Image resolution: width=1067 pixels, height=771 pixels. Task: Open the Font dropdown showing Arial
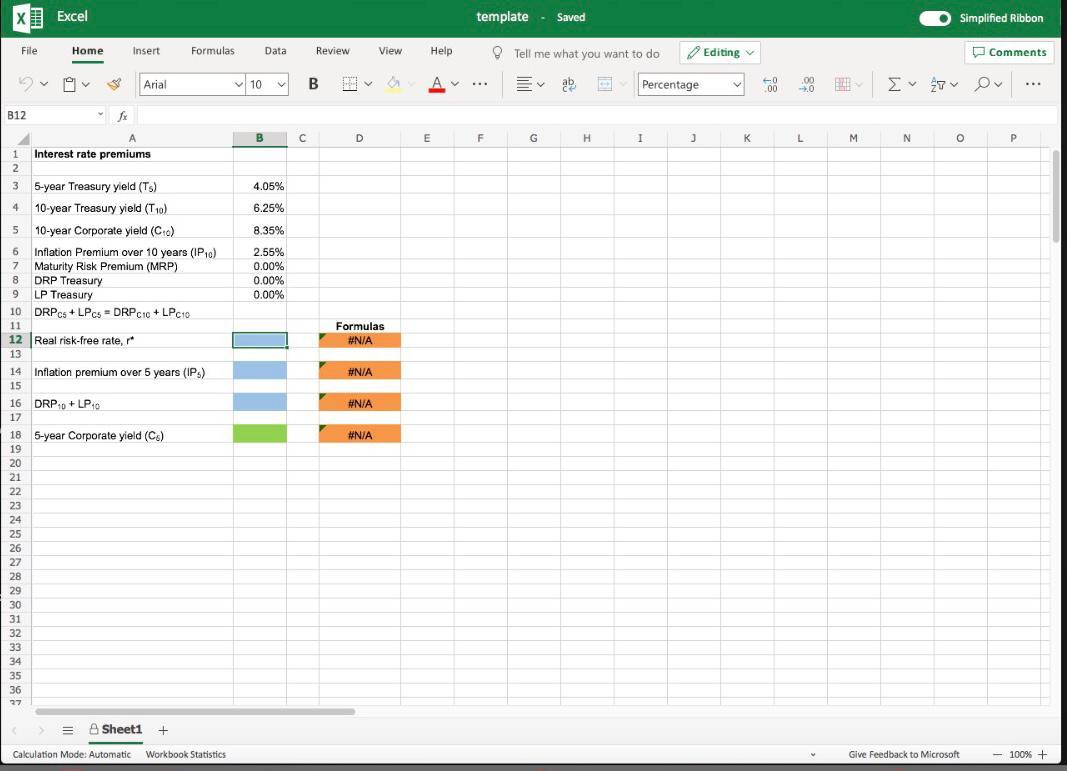click(191, 84)
